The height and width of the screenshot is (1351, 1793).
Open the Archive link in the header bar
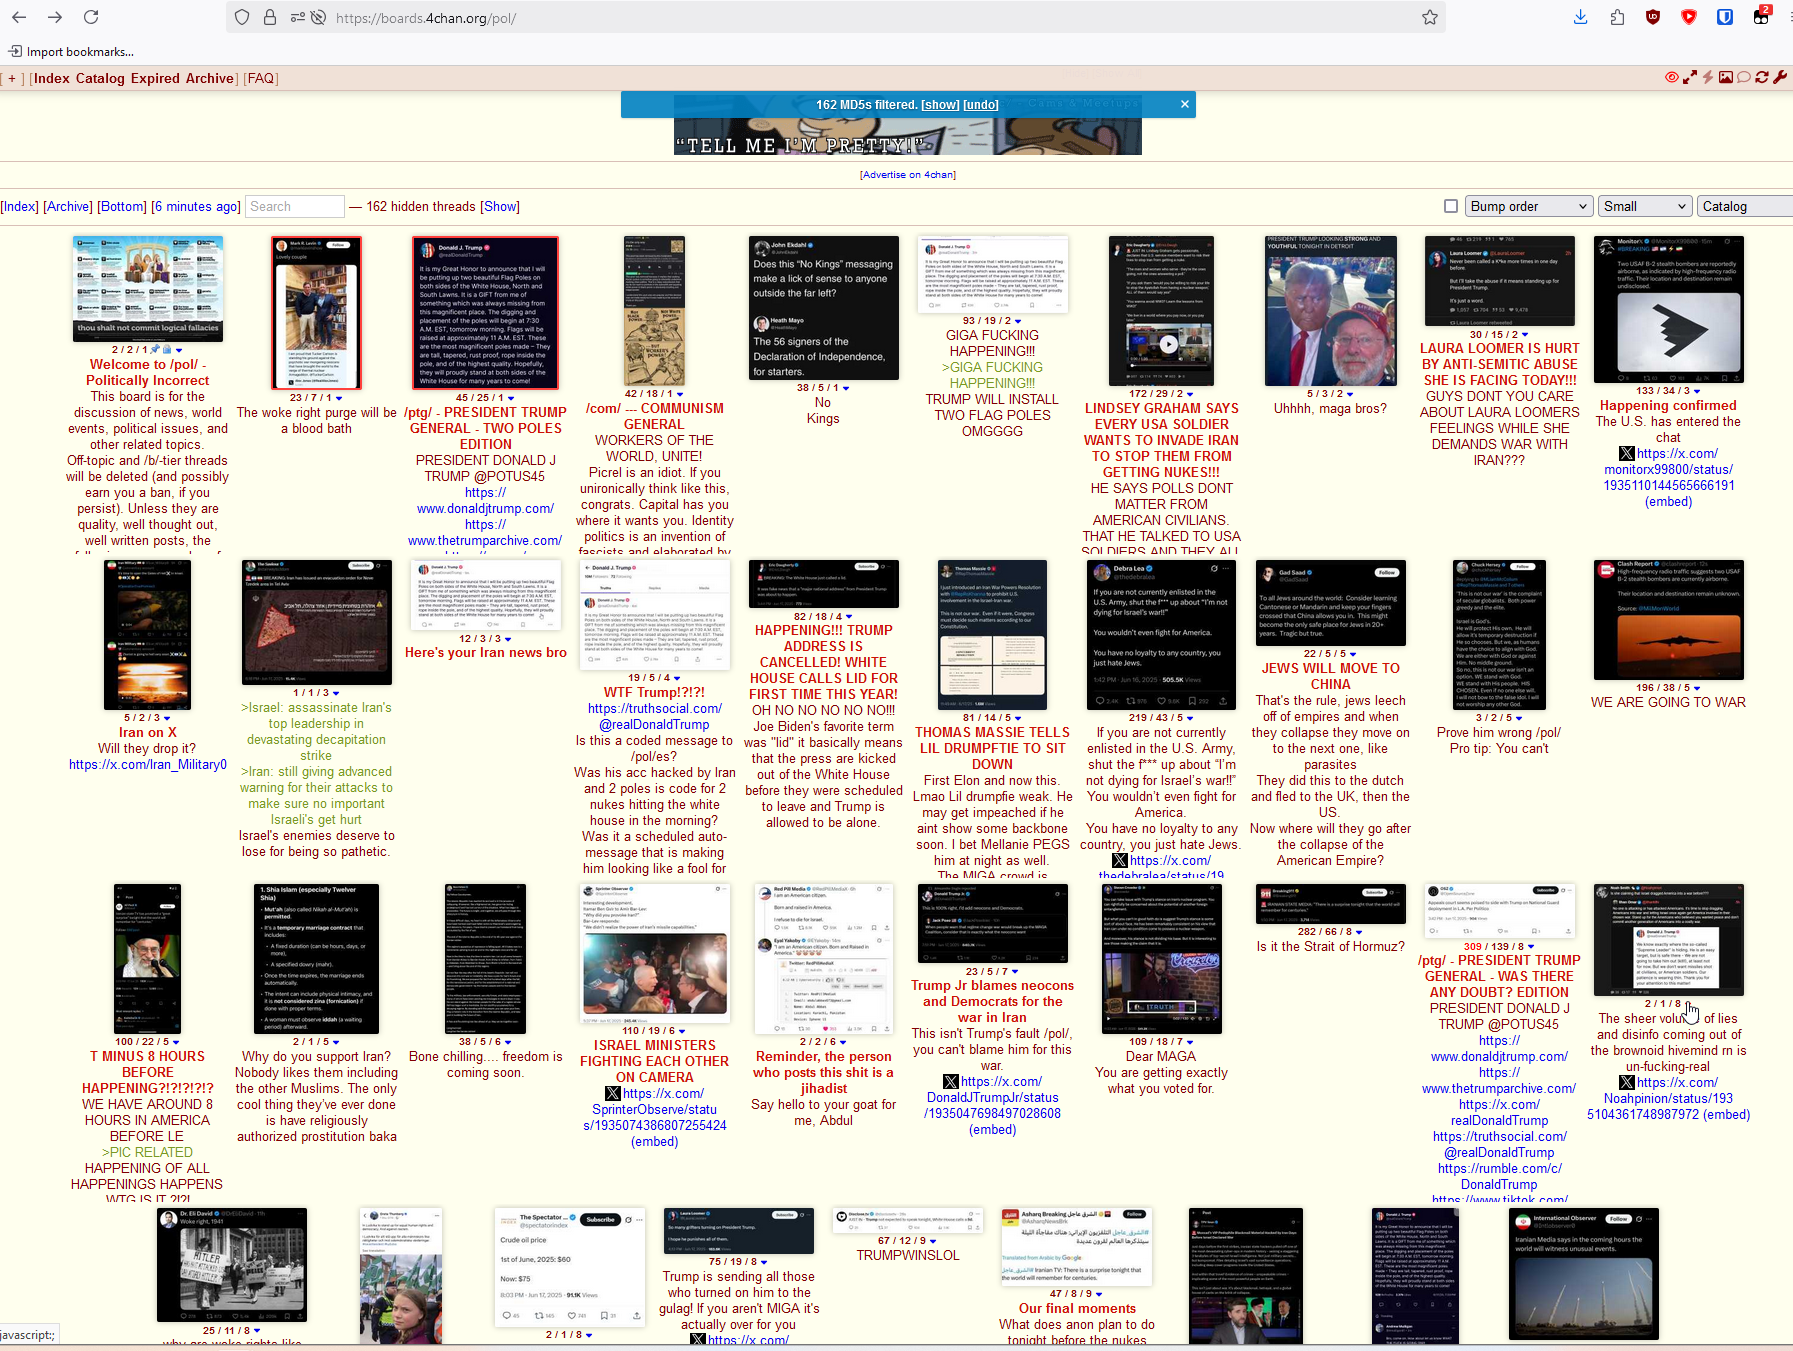point(209,78)
